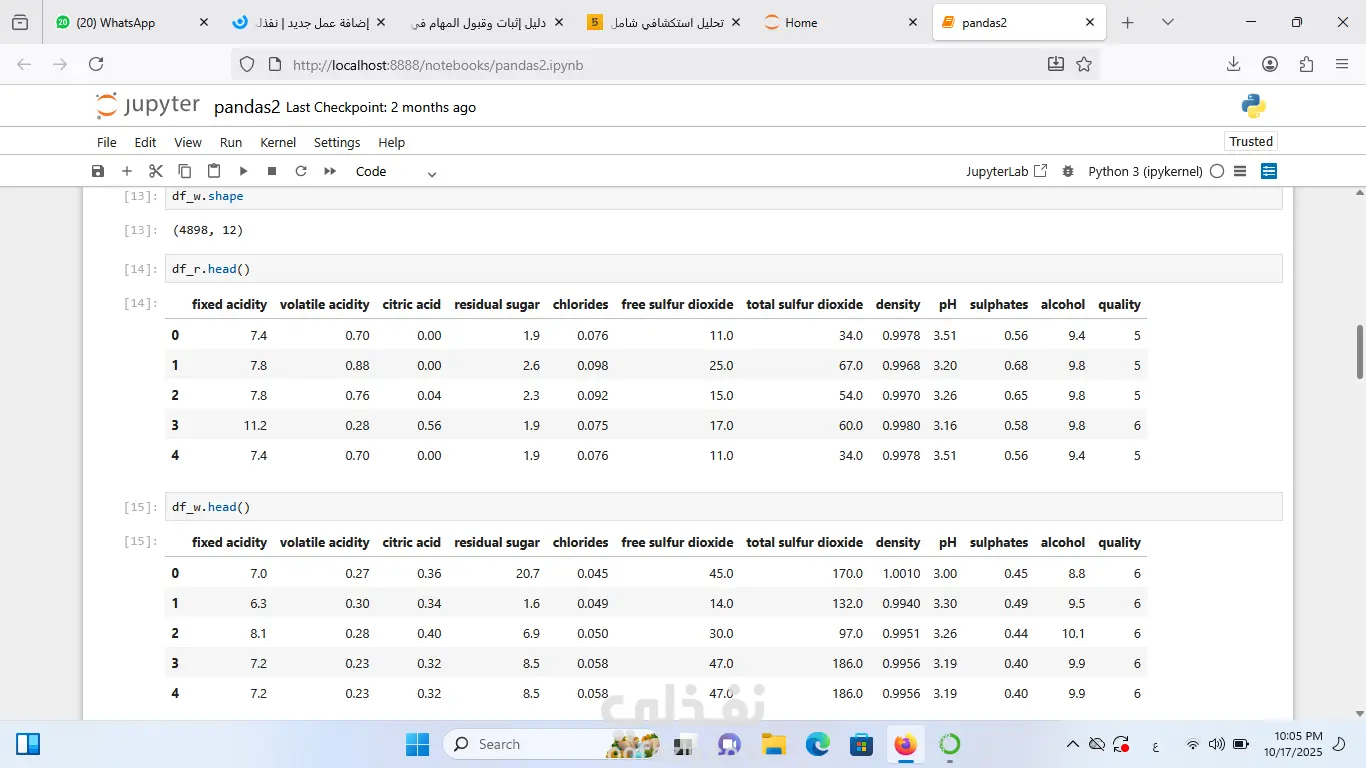
Task: Restart kernel and run all cells
Action: (330, 171)
